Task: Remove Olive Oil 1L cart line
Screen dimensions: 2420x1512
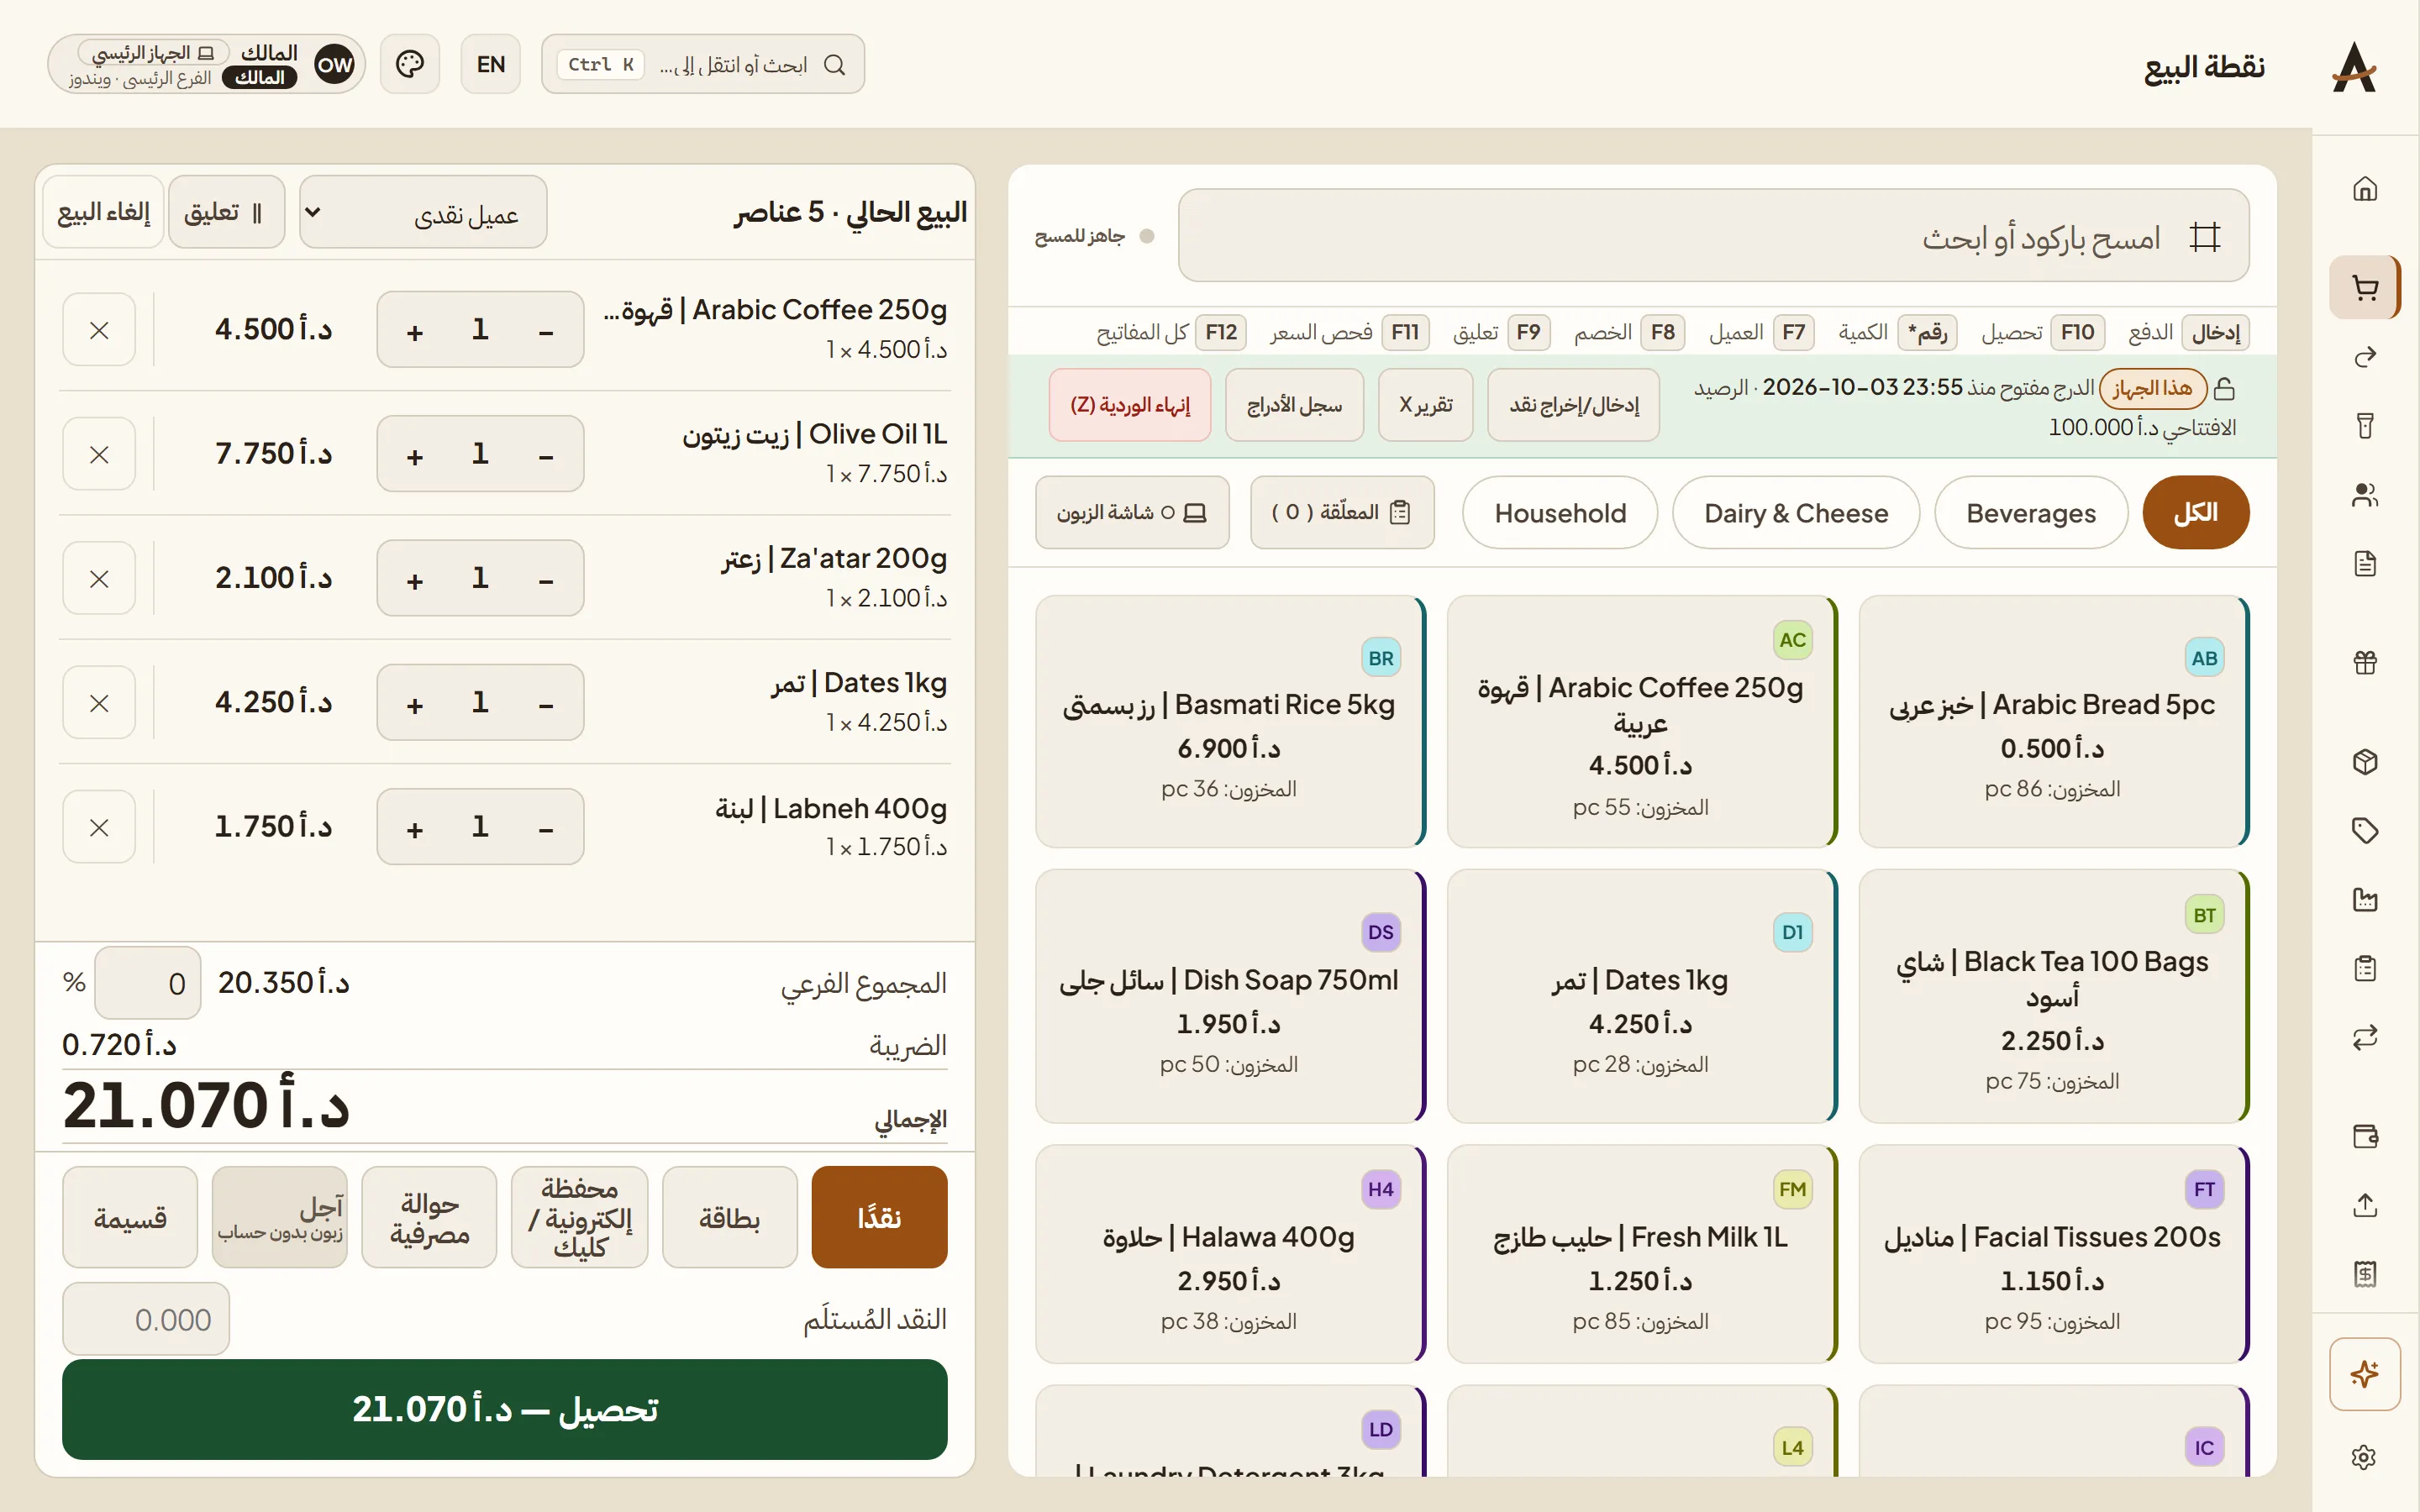Action: (99, 454)
